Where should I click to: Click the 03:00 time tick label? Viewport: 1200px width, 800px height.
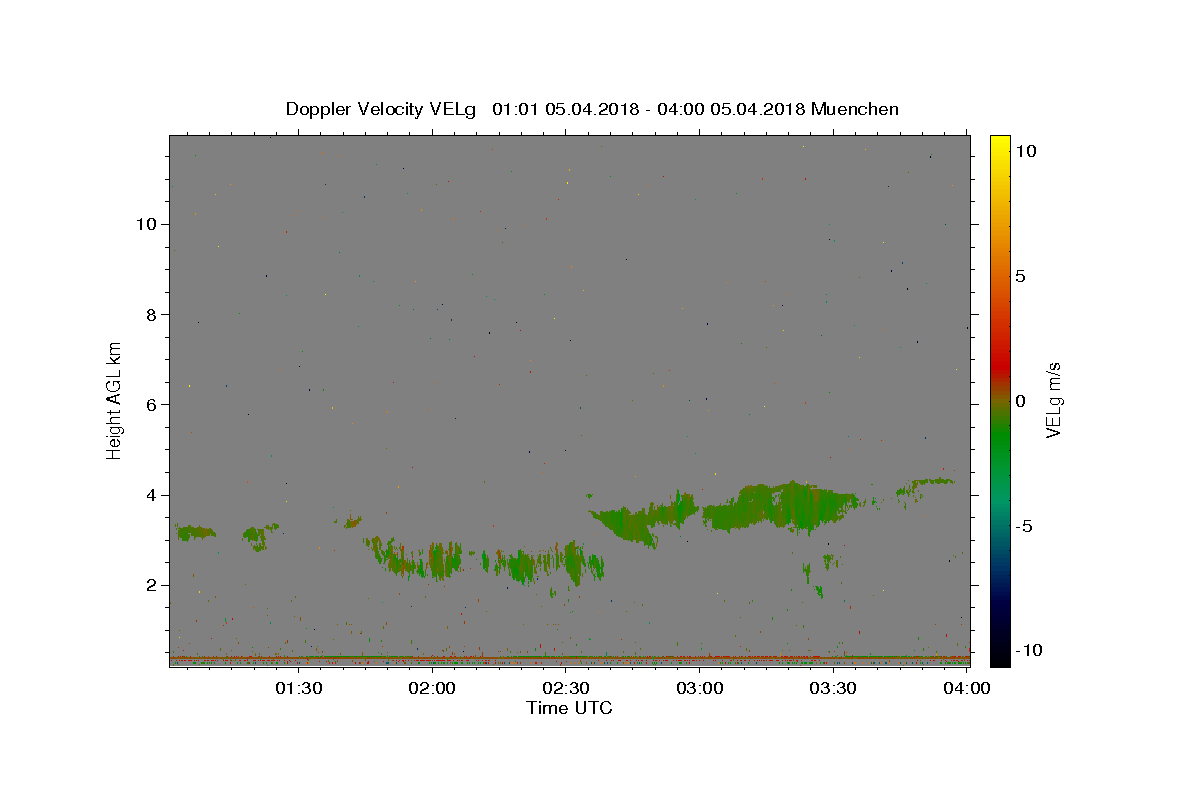[700, 688]
